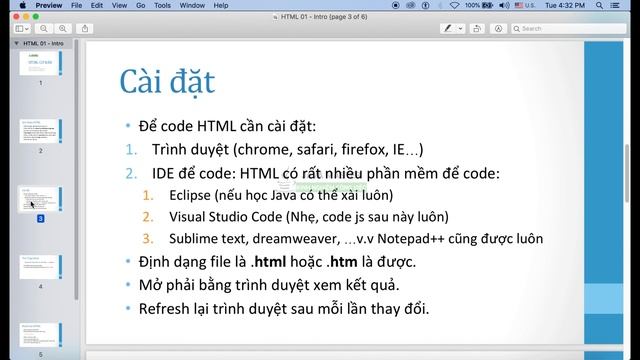Image resolution: width=640 pixels, height=360 pixels.
Task: Click the Cài đặt slide title
Action: point(167,82)
